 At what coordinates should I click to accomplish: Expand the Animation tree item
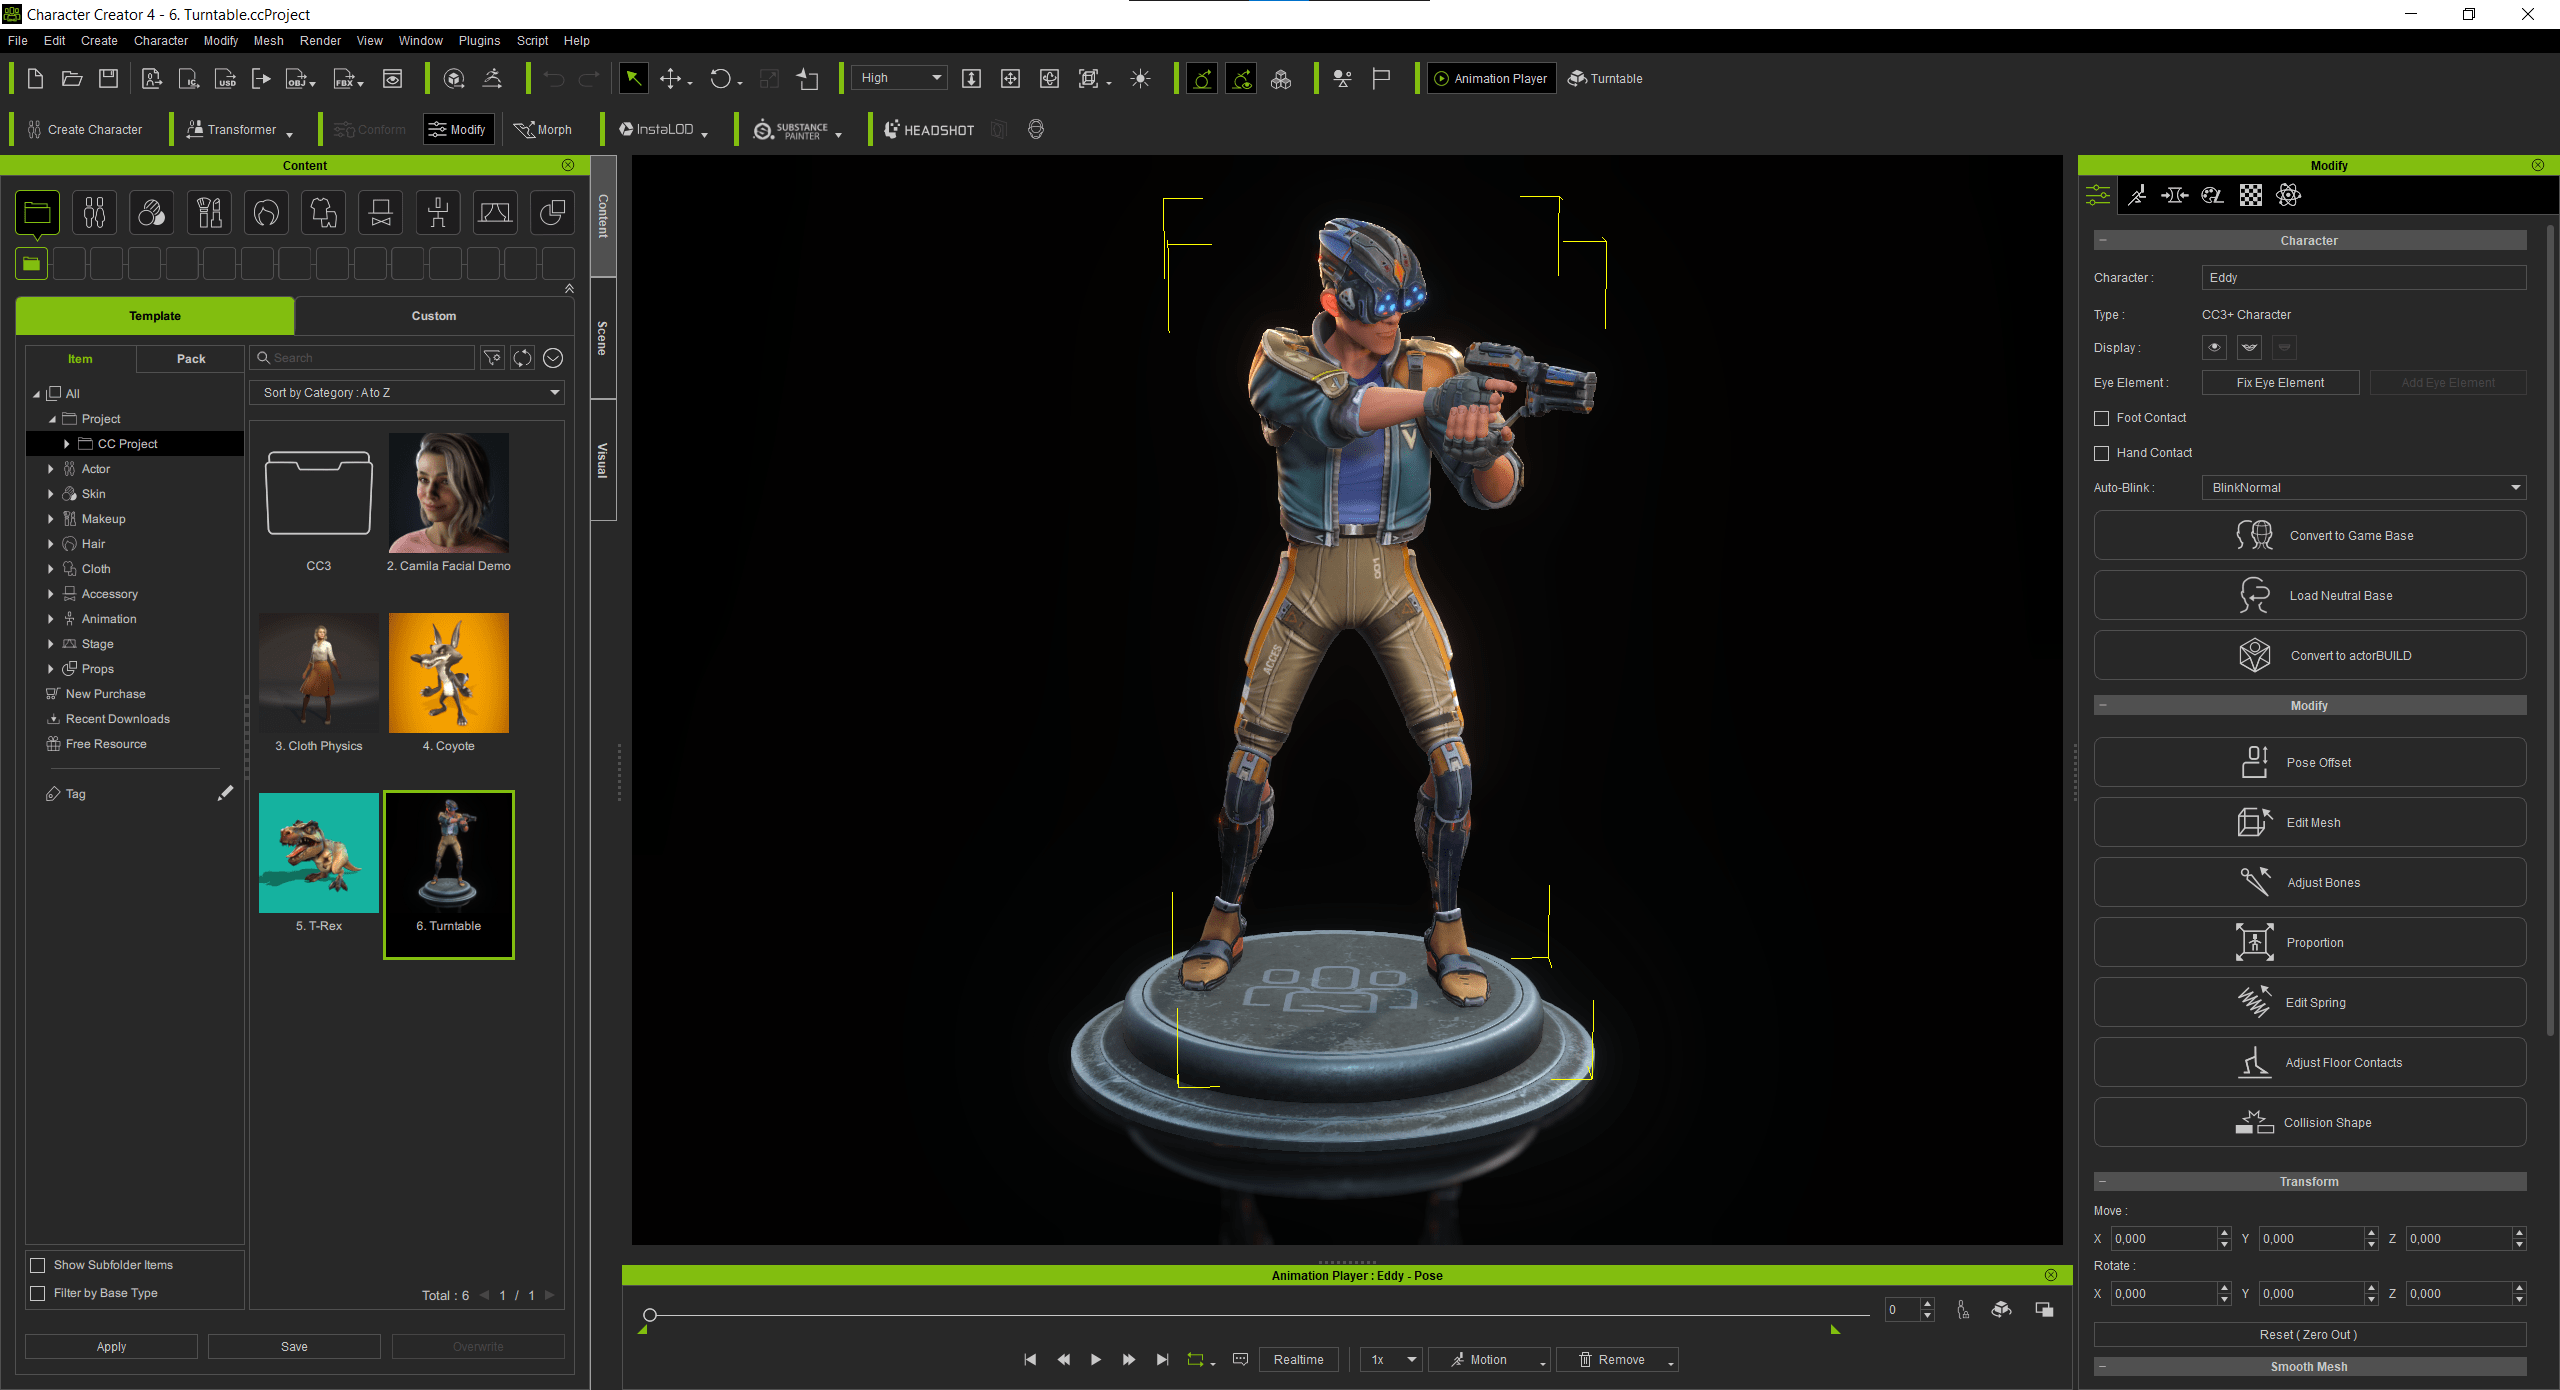(51, 619)
